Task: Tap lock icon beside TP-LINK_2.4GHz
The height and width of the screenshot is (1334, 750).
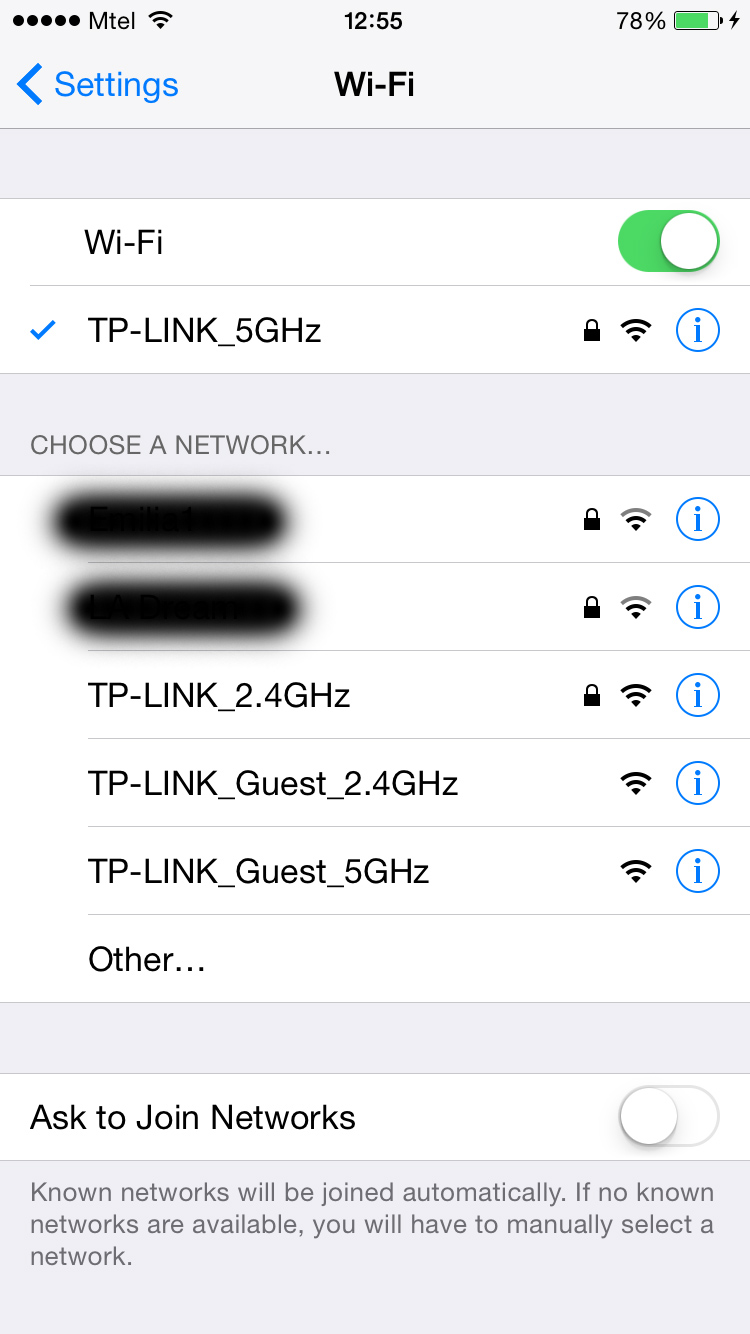Action: [x=592, y=694]
